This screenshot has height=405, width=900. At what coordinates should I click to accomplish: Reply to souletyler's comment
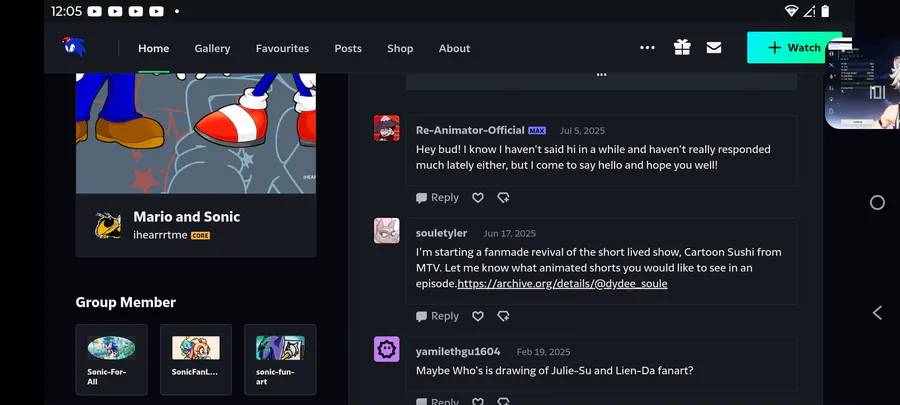[x=437, y=316]
